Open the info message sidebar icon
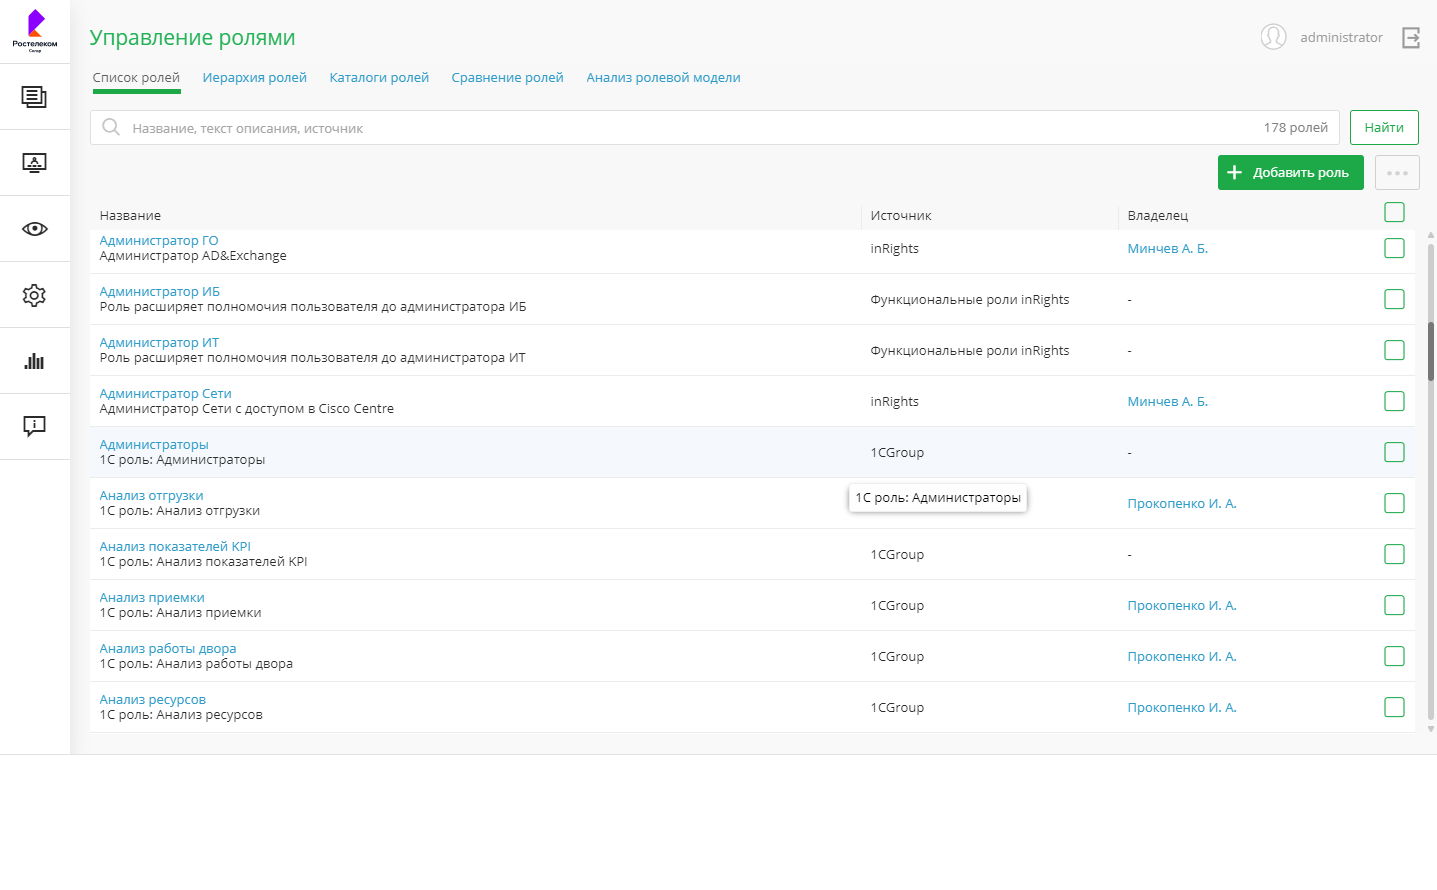Screen dimensions: 1437x890 (34, 427)
